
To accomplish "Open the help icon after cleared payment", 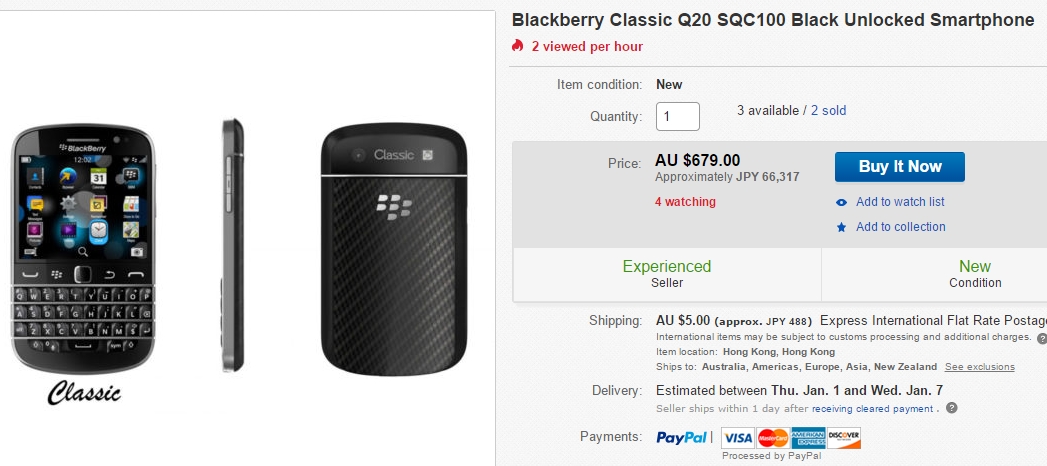I will tap(951, 408).
